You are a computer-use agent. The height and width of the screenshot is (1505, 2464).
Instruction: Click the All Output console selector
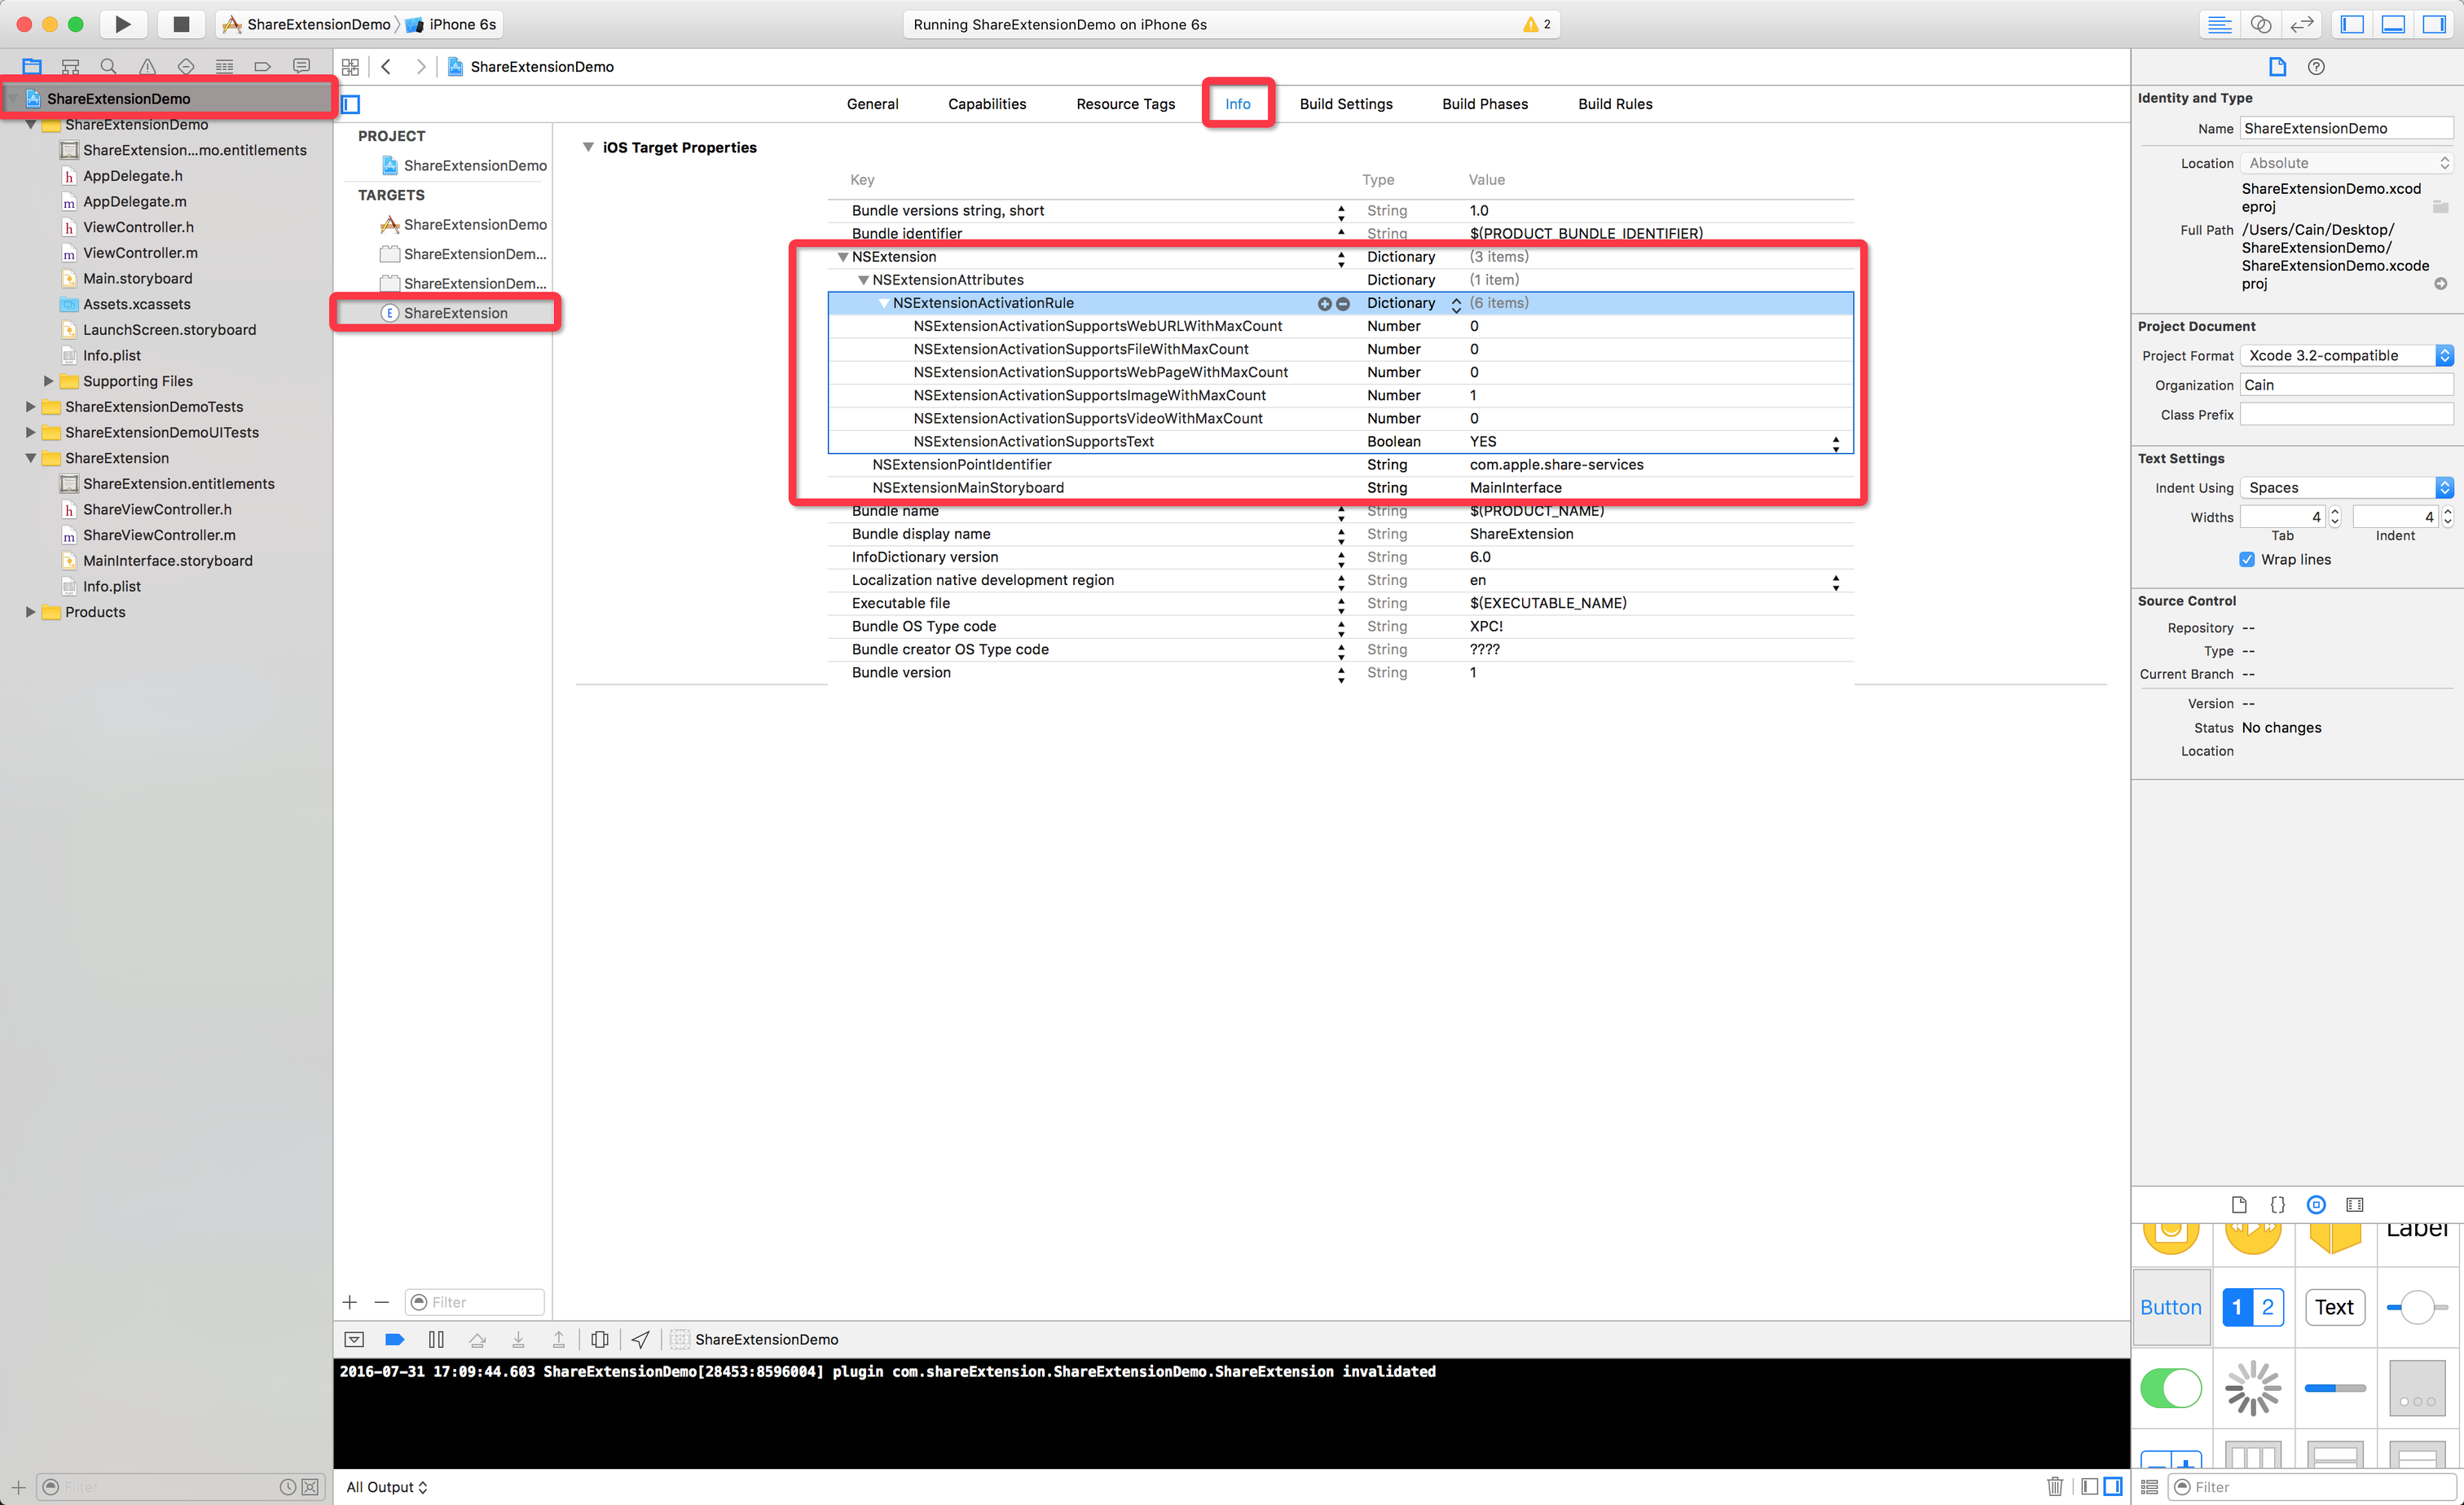point(386,1486)
